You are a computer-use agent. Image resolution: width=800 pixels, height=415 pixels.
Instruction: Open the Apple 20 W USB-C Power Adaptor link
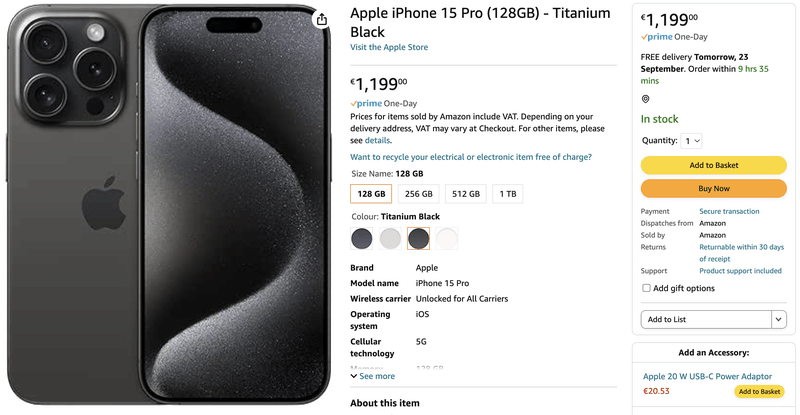coord(707,376)
